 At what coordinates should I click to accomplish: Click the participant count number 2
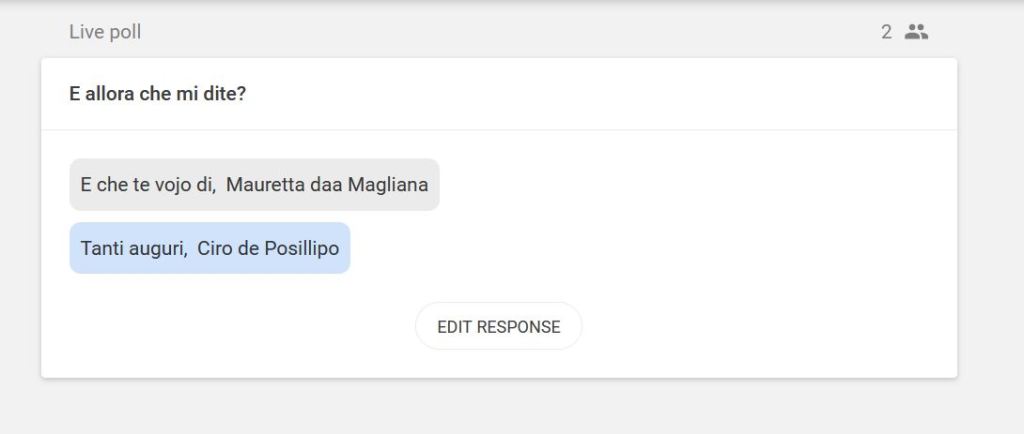point(886,32)
